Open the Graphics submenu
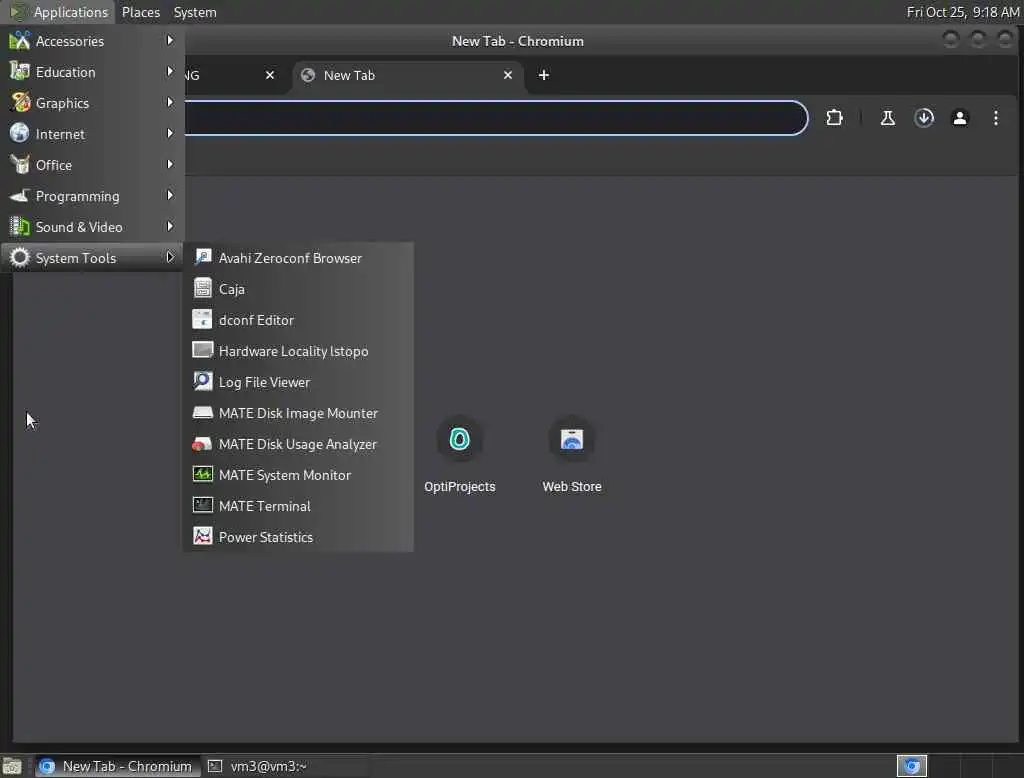 tap(92, 103)
